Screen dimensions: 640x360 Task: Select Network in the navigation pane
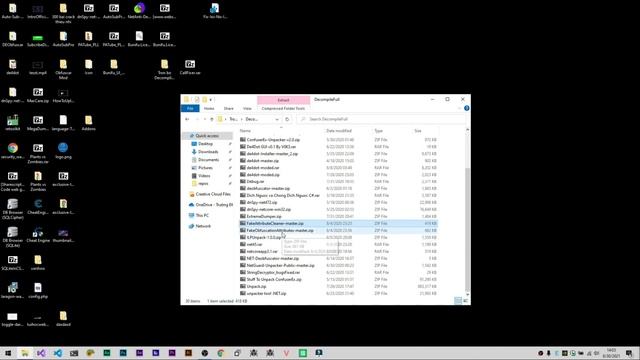203,226
